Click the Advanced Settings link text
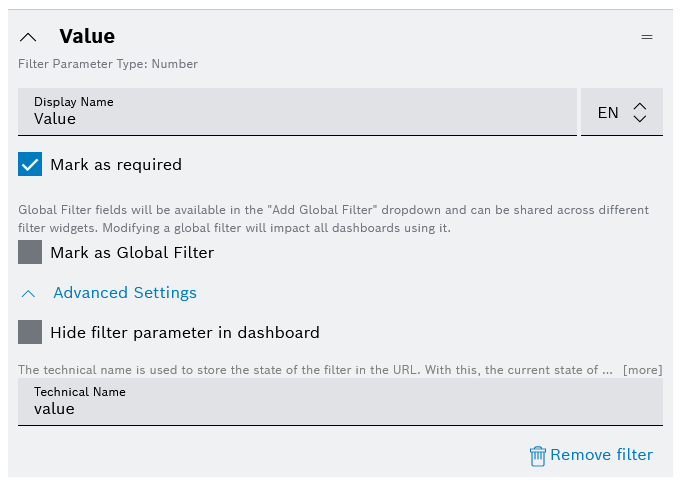The image size is (683, 484). pyautogui.click(x=125, y=293)
